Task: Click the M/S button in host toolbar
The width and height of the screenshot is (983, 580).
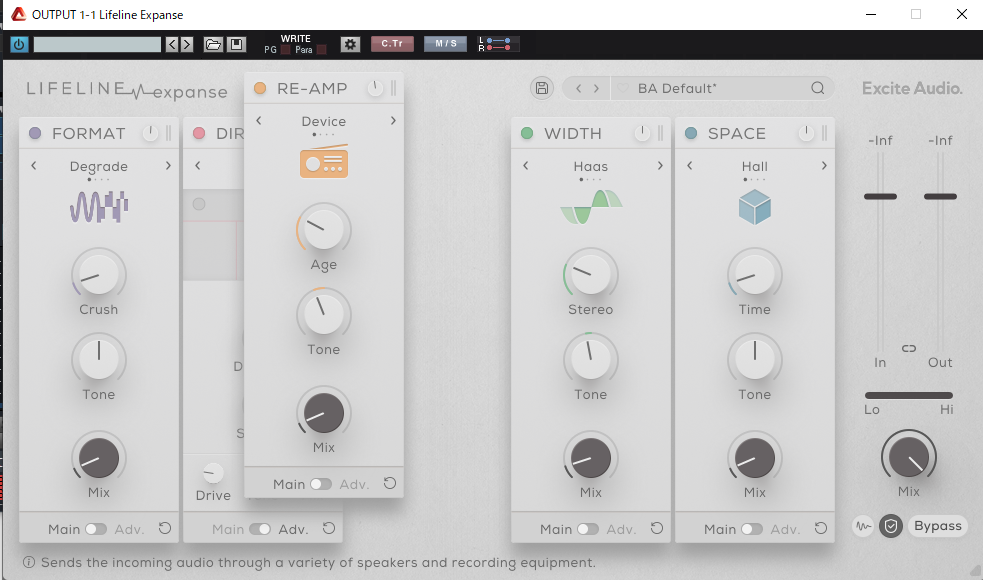Action: pos(446,44)
